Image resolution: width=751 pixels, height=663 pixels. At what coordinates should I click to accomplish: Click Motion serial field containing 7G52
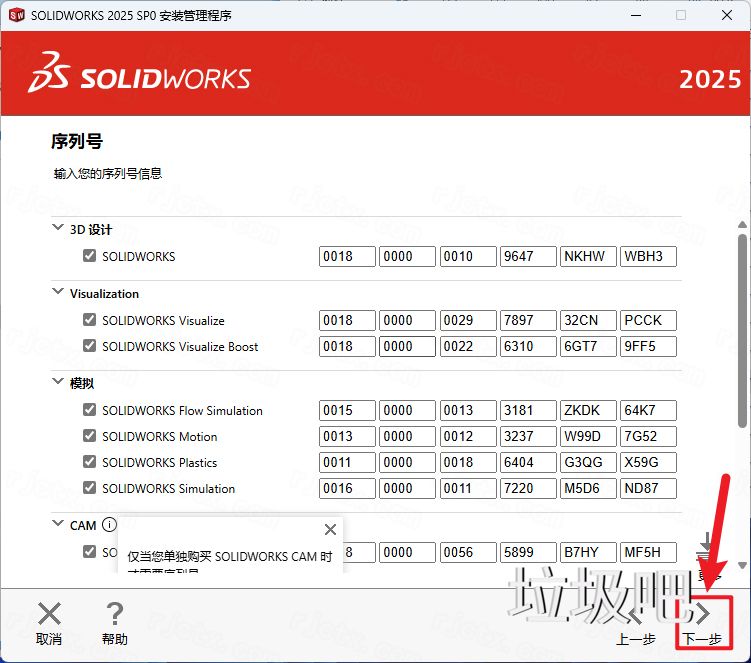648,436
